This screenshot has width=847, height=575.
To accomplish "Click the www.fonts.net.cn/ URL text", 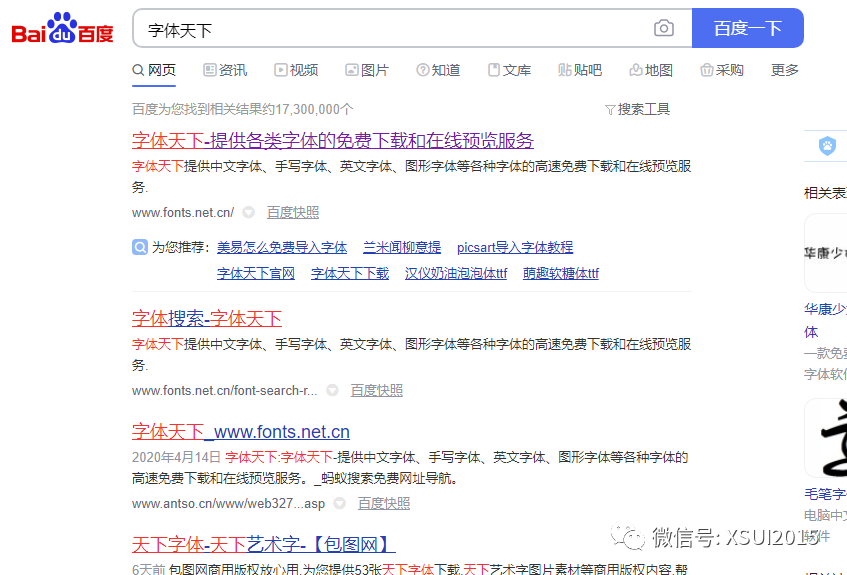I will coord(183,212).
